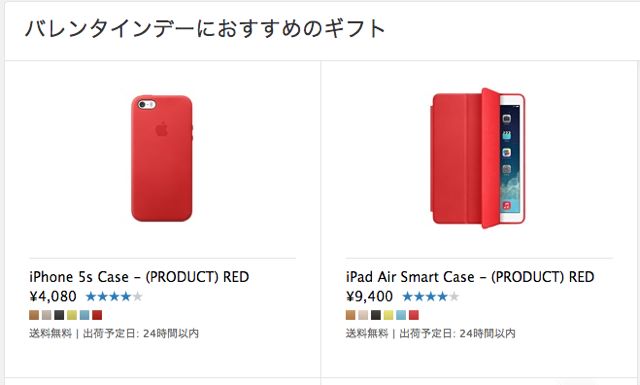The height and width of the screenshot is (385, 640).
Task: Select beige swatch for iPhone 5s Case
Action: (x=47, y=315)
